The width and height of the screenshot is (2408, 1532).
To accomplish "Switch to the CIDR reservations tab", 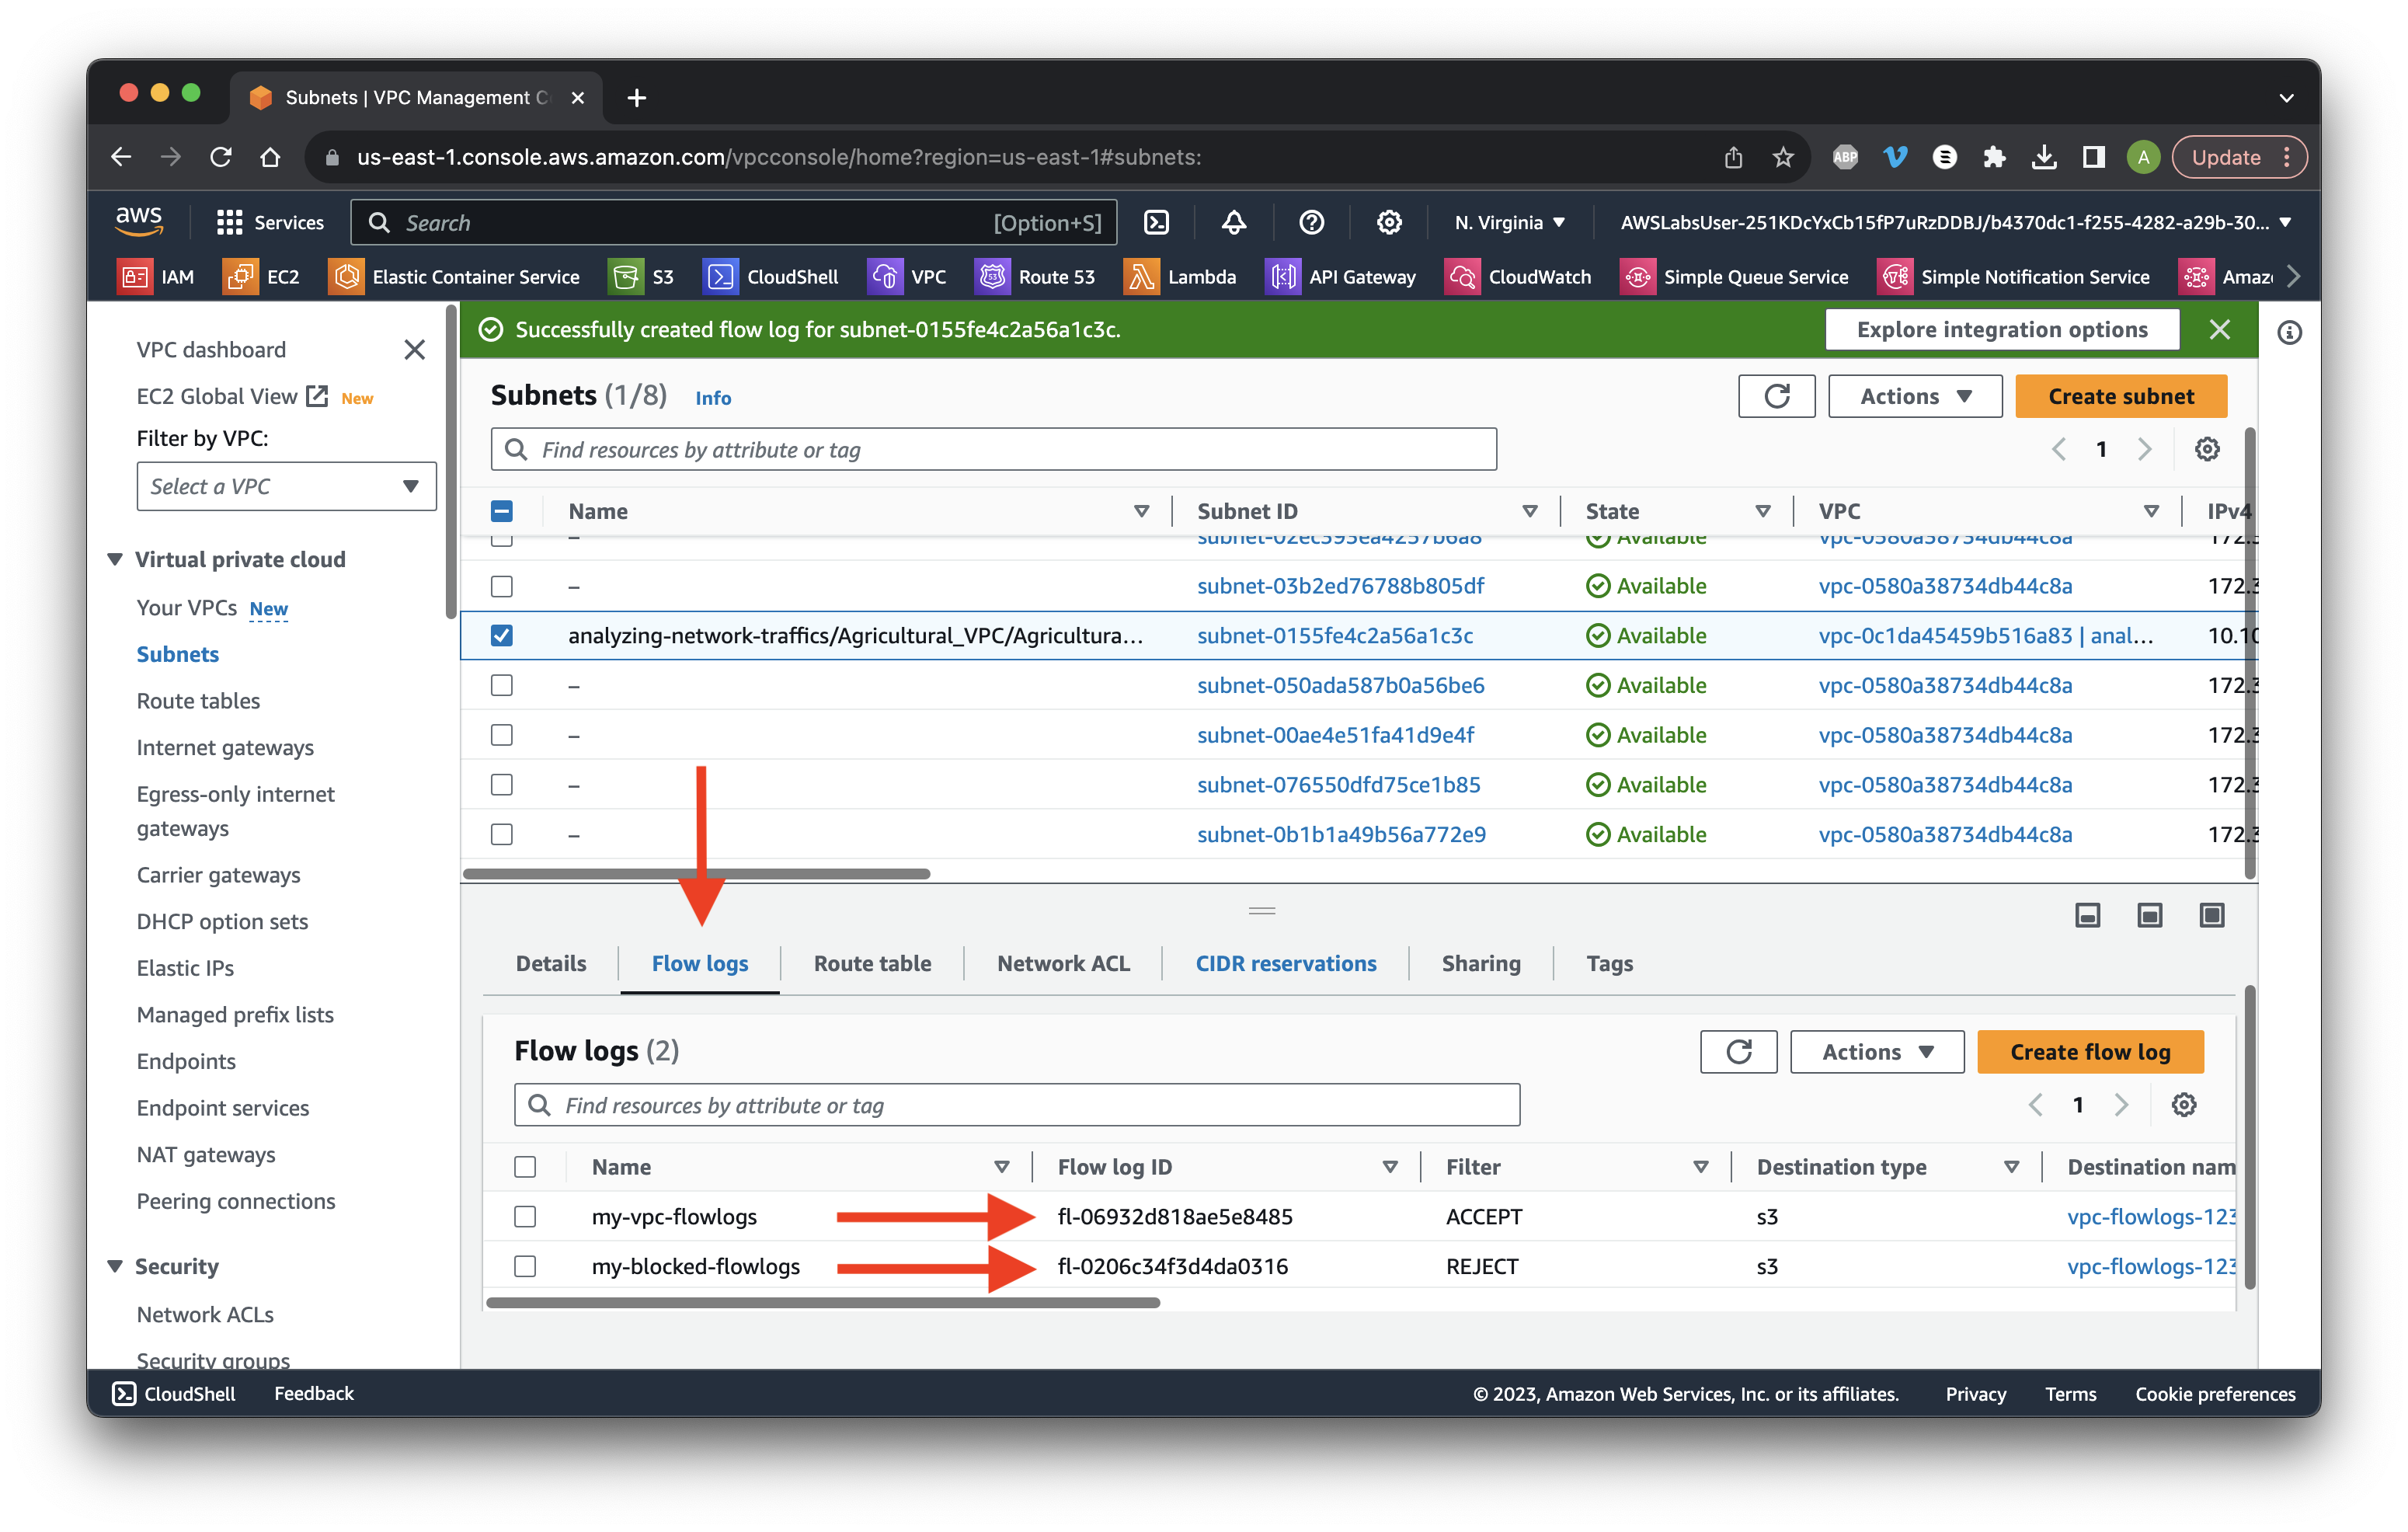I will 1286,963.
